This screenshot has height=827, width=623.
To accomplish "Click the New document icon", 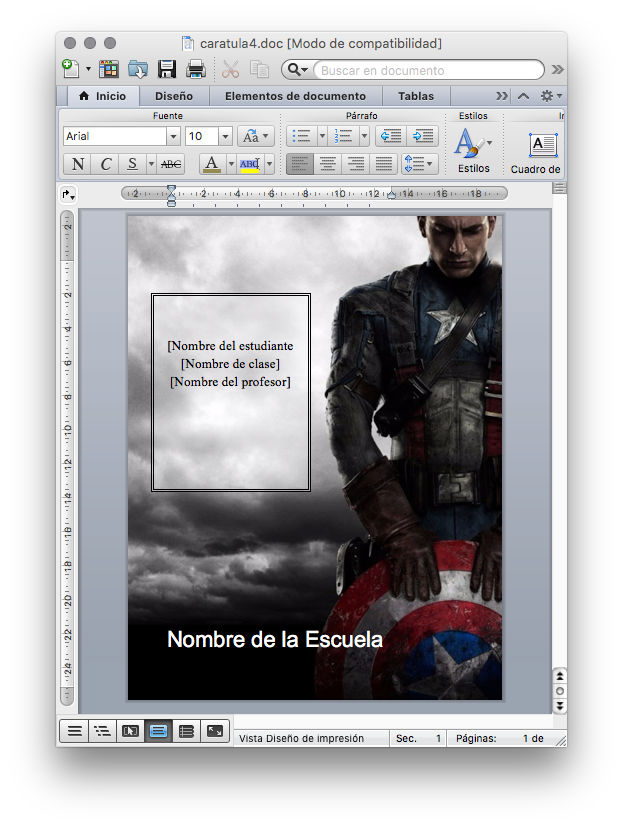I will coord(71,69).
